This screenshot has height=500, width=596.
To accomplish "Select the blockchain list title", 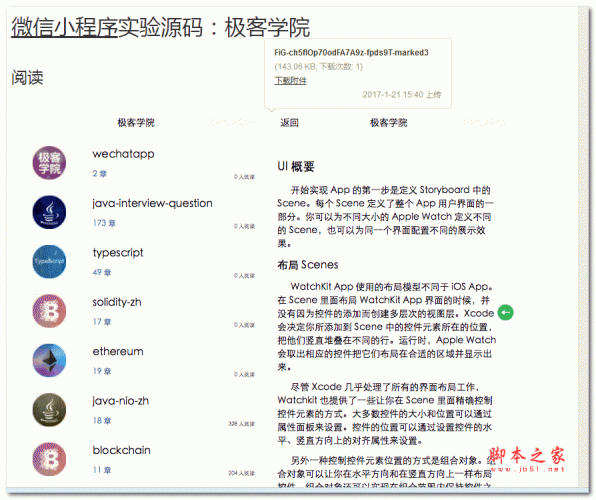I will point(121,450).
